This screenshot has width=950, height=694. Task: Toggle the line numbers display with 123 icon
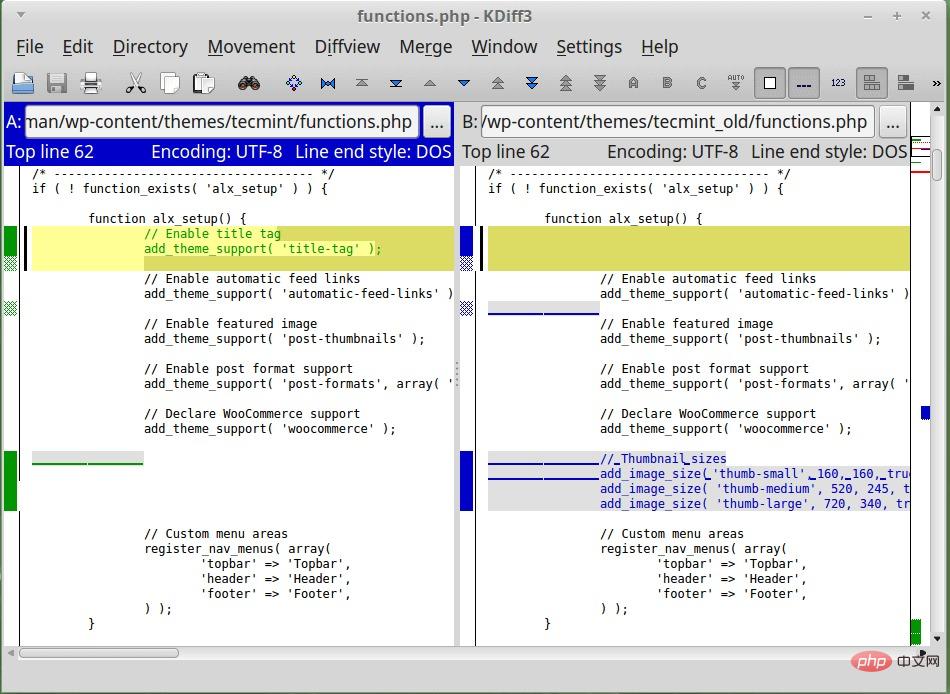pos(837,83)
